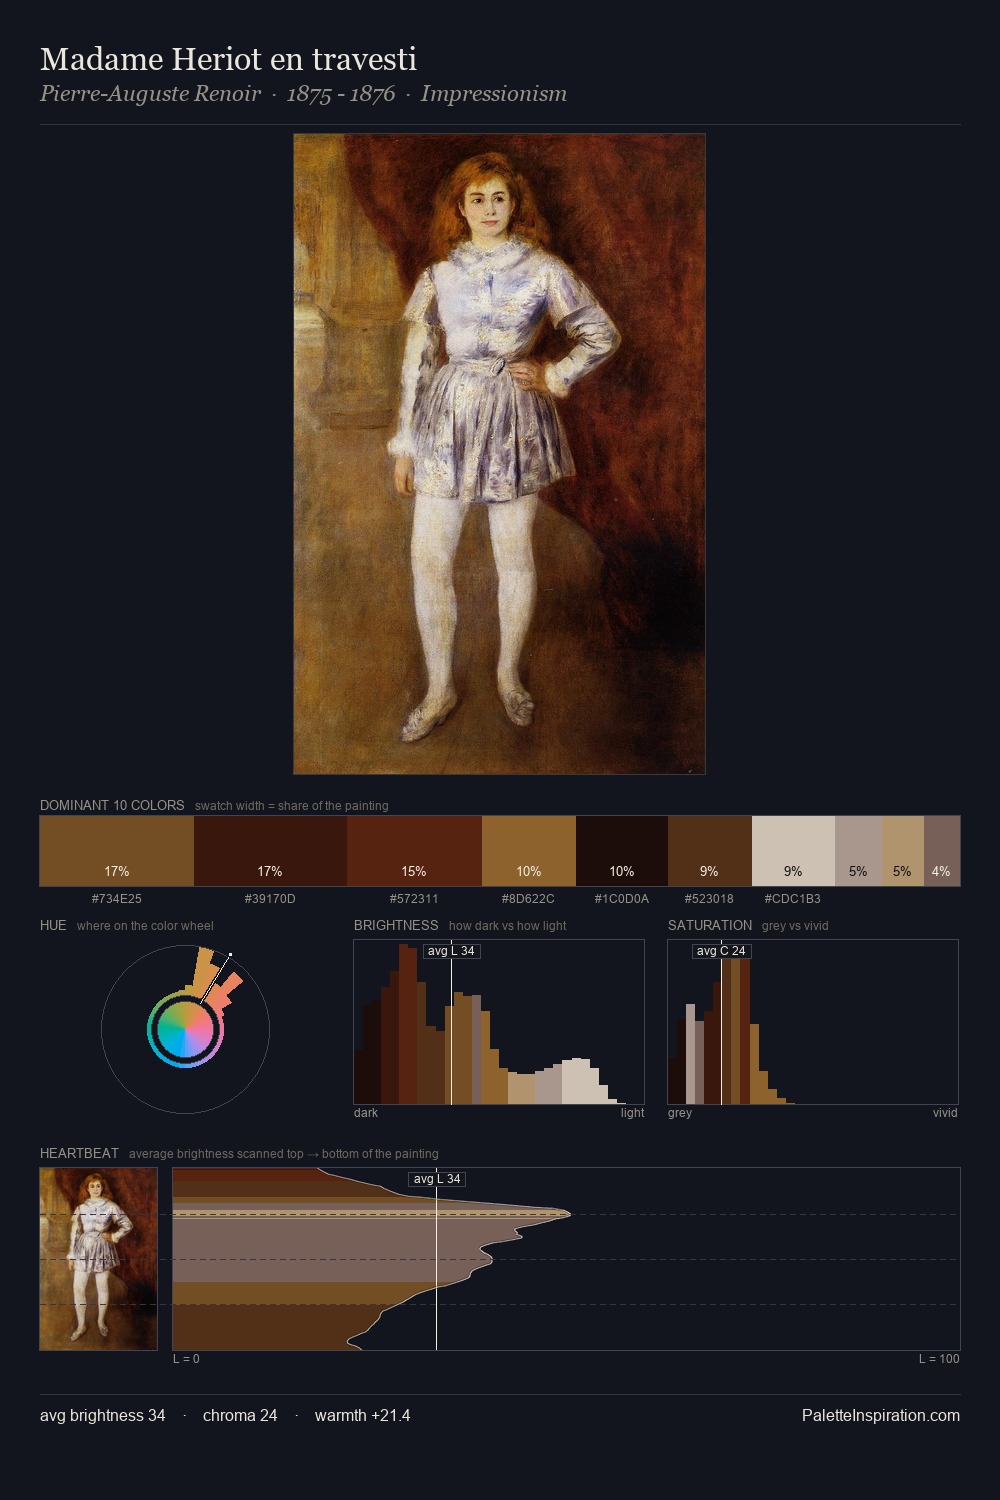Select the #523018 brown swatch labeled 9%
This screenshot has width=1000, height=1500.
710,851
